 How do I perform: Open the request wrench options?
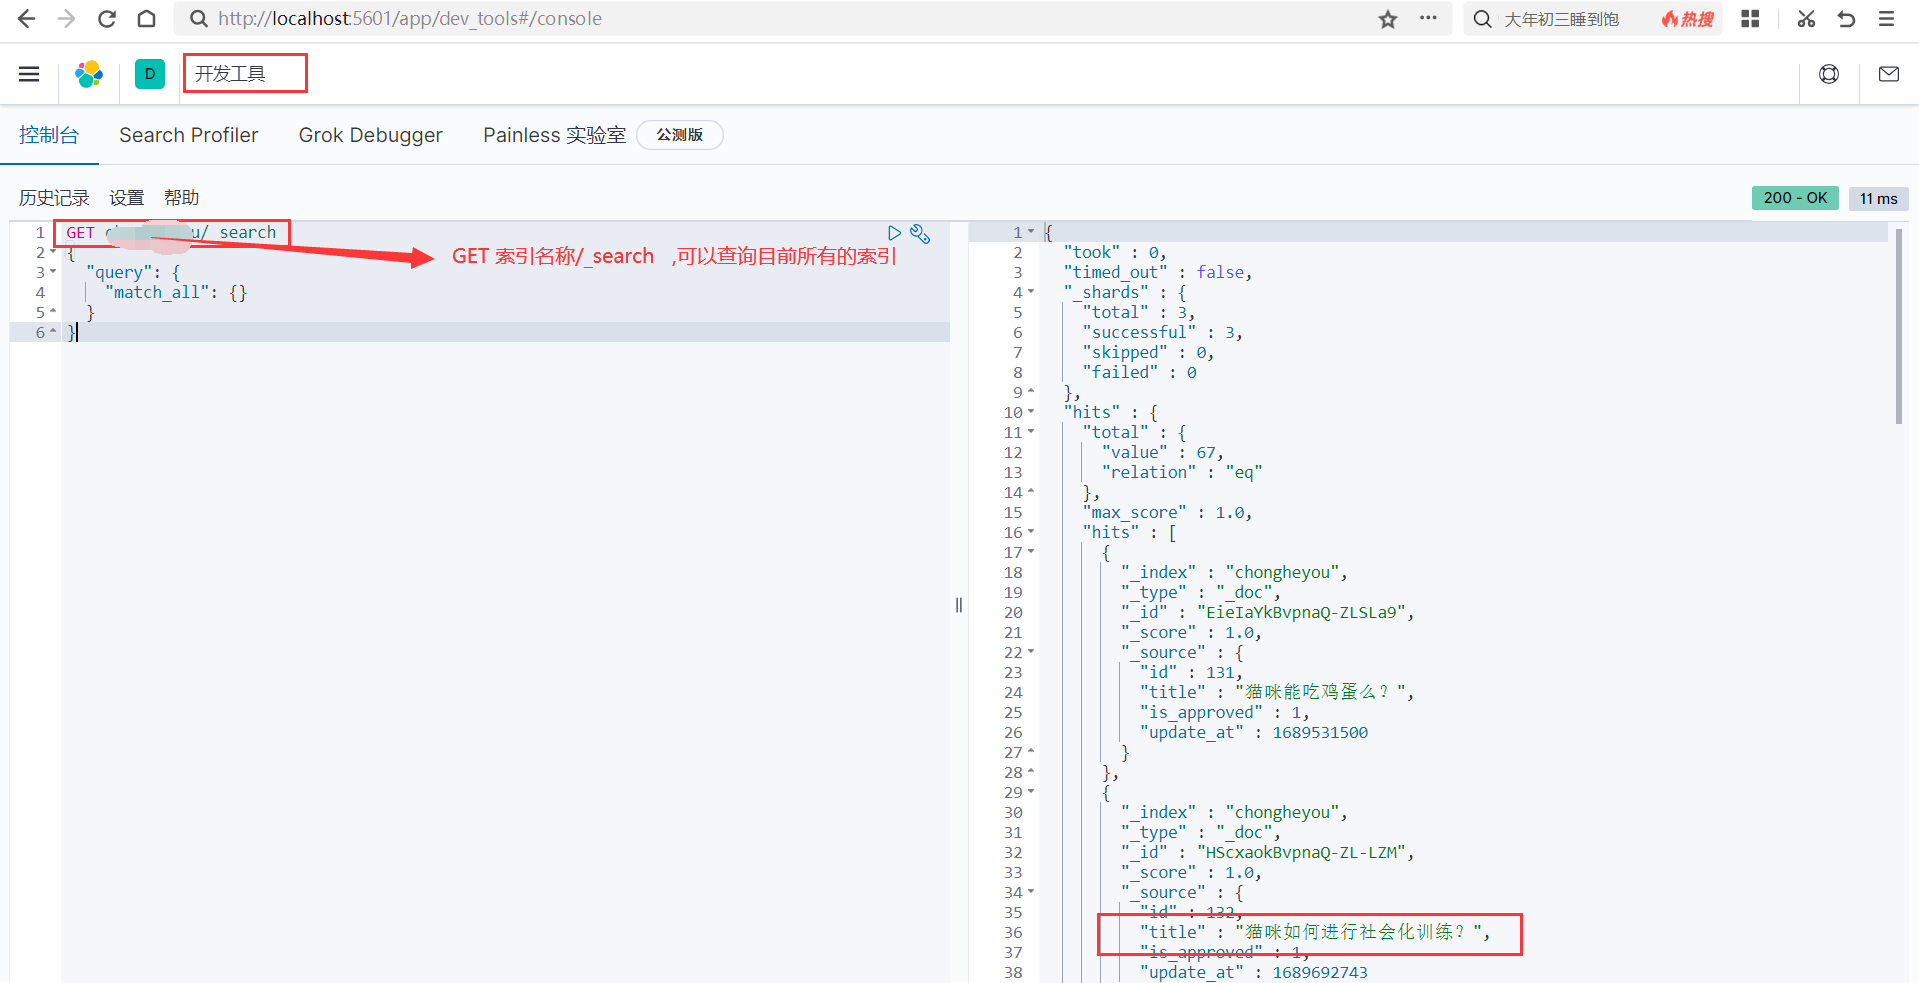point(920,234)
